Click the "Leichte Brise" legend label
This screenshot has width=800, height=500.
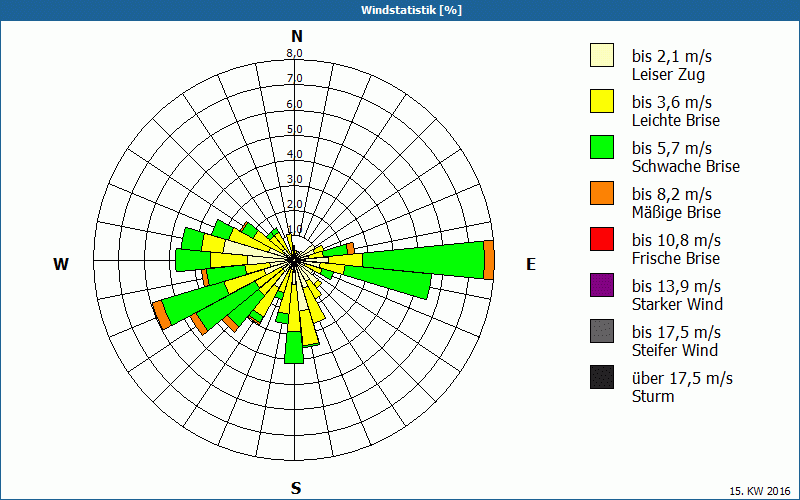pyautogui.click(x=676, y=120)
